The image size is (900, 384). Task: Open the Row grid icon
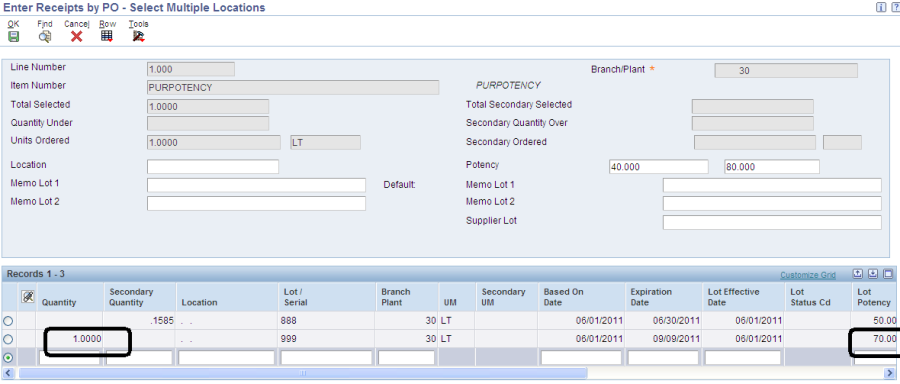pyautogui.click(x=107, y=36)
